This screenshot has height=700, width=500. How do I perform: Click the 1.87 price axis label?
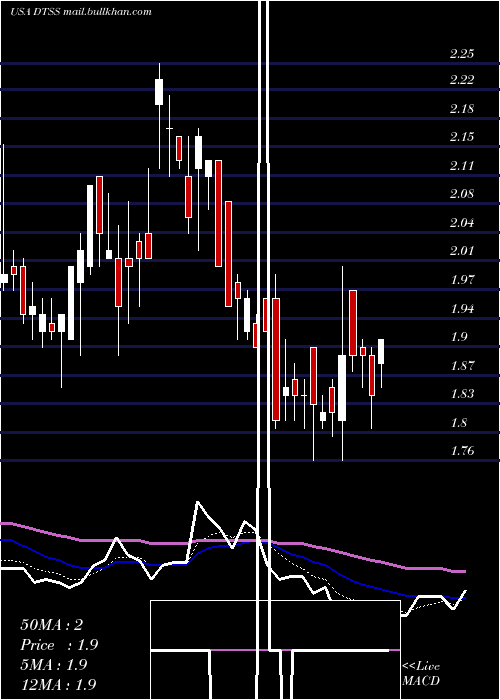point(462,366)
